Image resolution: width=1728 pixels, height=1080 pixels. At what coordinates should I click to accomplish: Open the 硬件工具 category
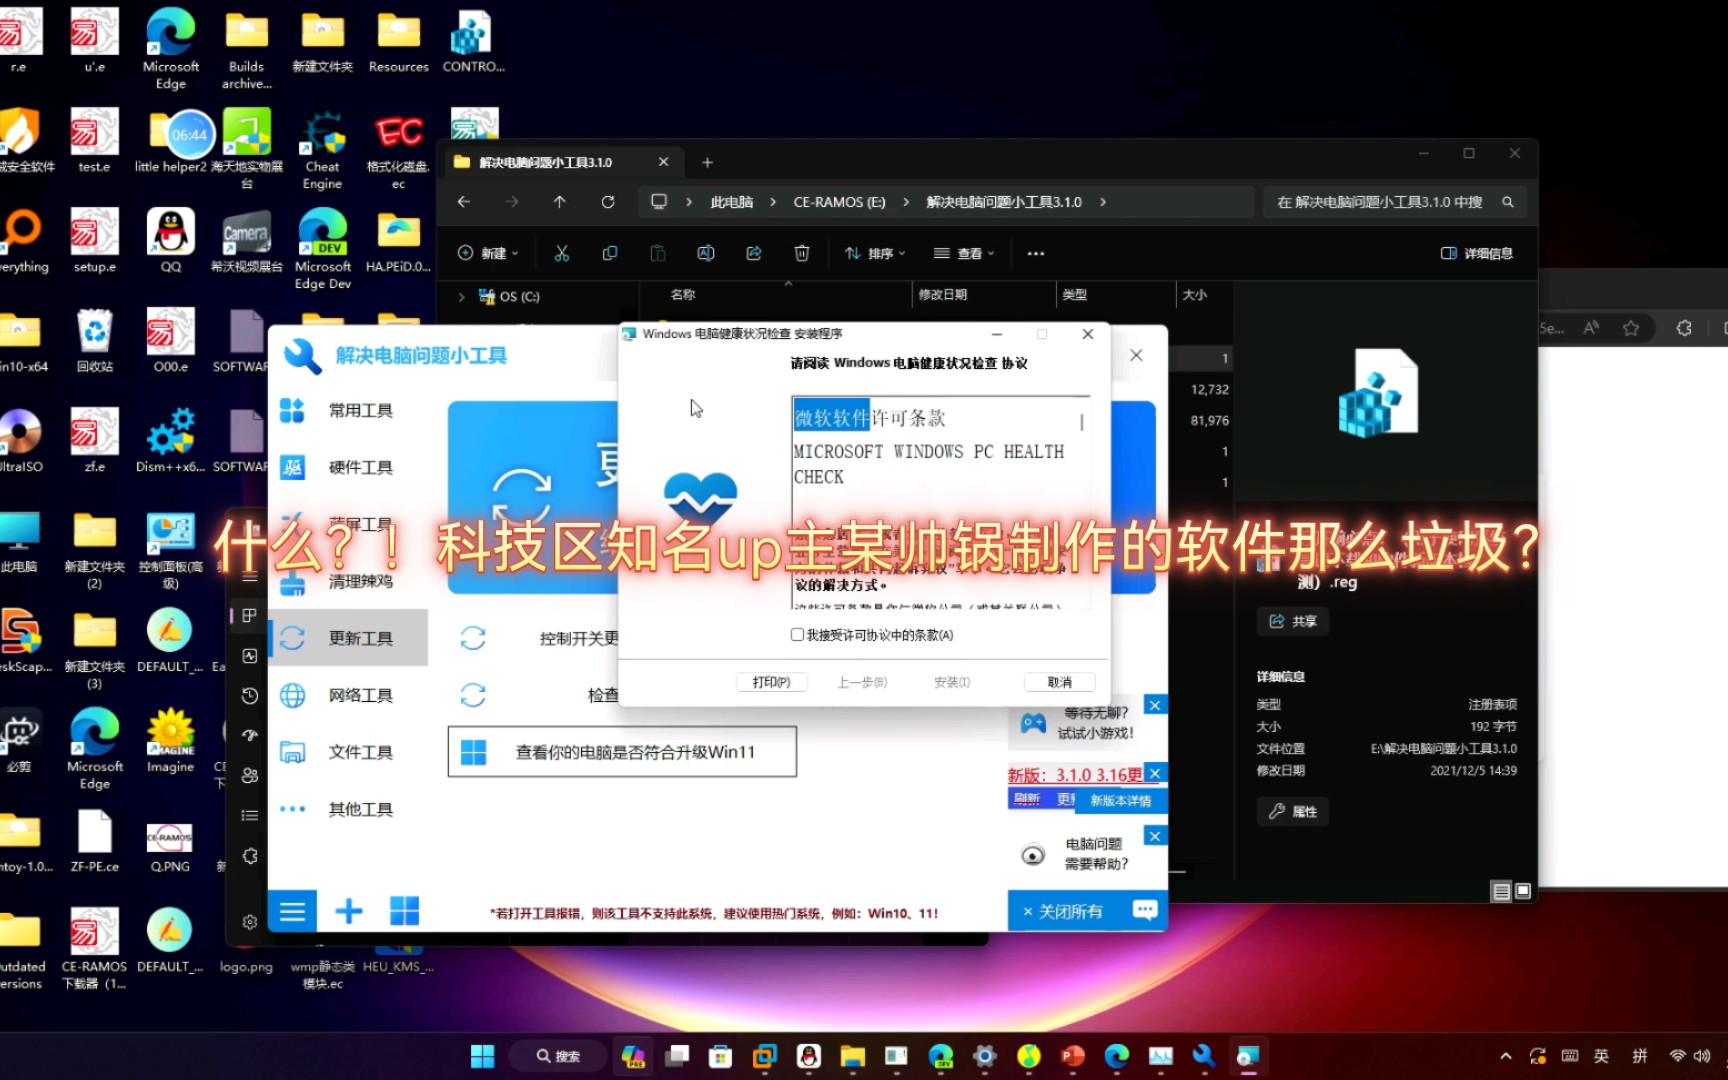(347, 467)
